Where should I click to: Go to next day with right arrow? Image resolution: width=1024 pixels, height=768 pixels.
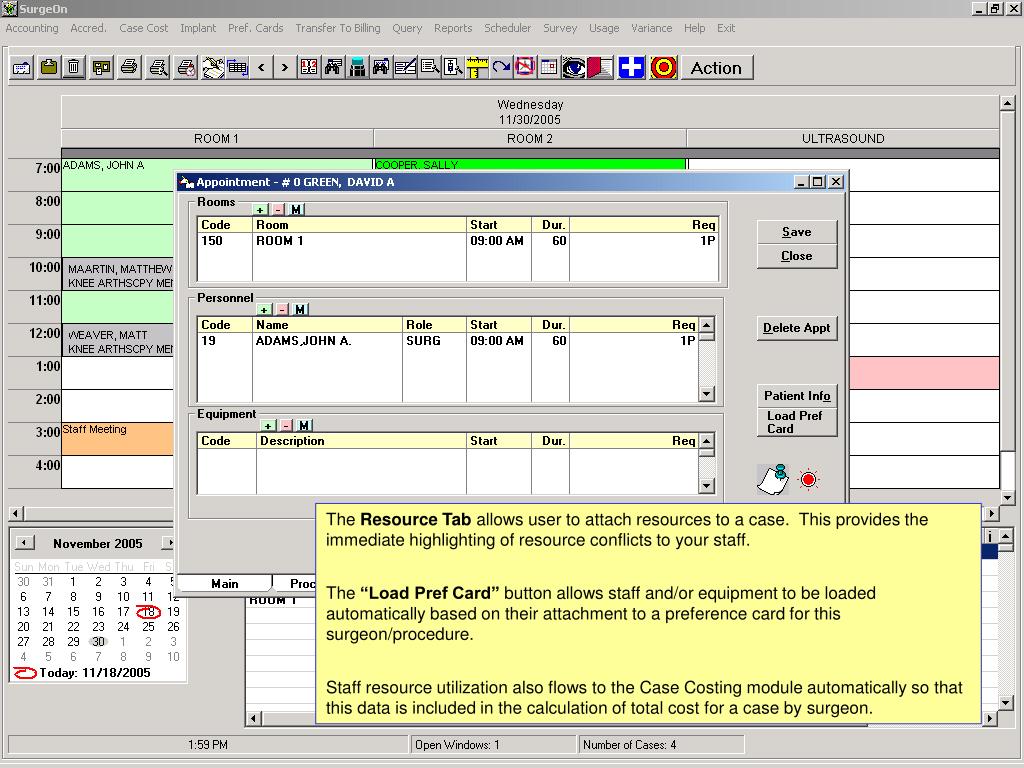[x=284, y=67]
